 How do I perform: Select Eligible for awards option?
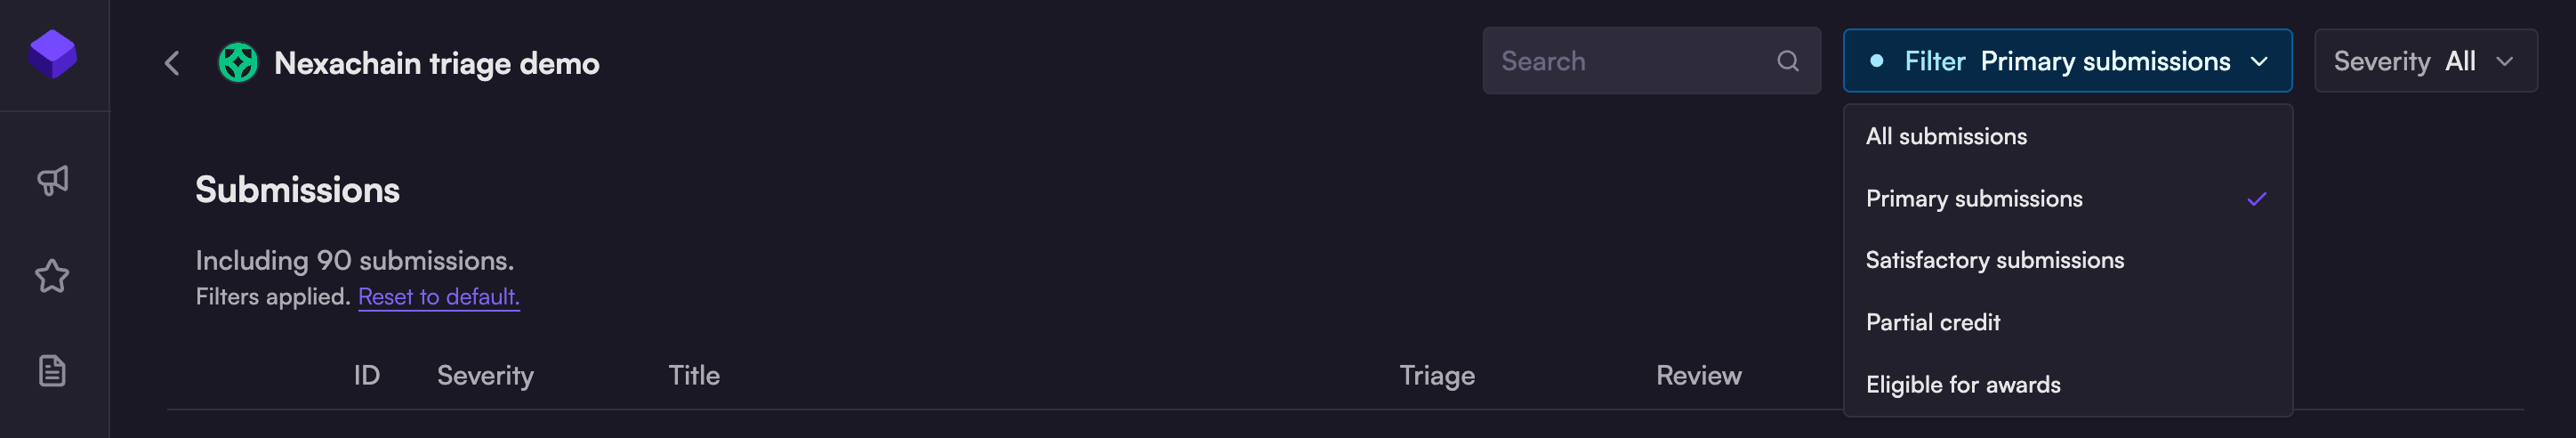coord(1962,384)
